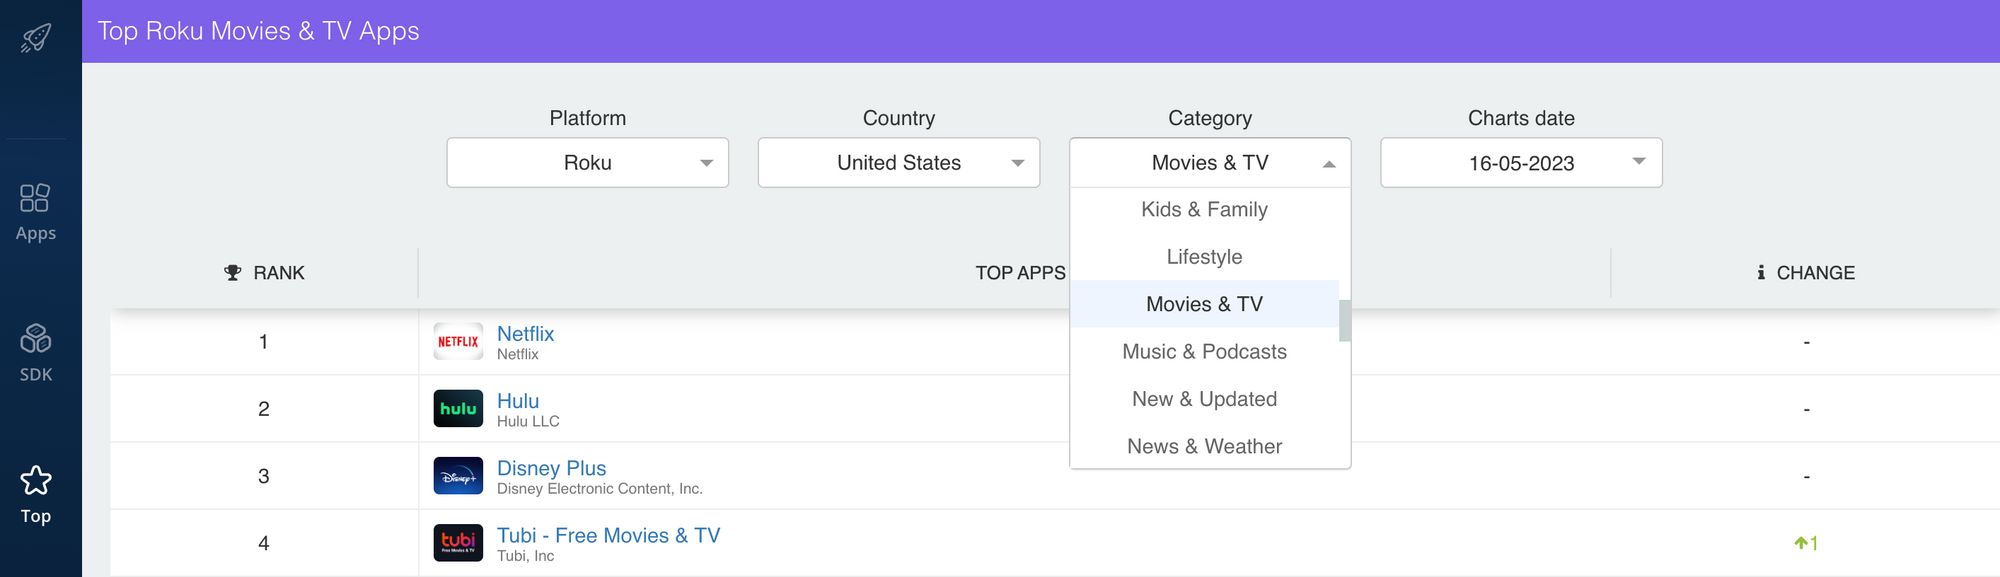This screenshot has width=2000, height=577.
Task: Click the CHANGE column header
Action: (x=1805, y=272)
